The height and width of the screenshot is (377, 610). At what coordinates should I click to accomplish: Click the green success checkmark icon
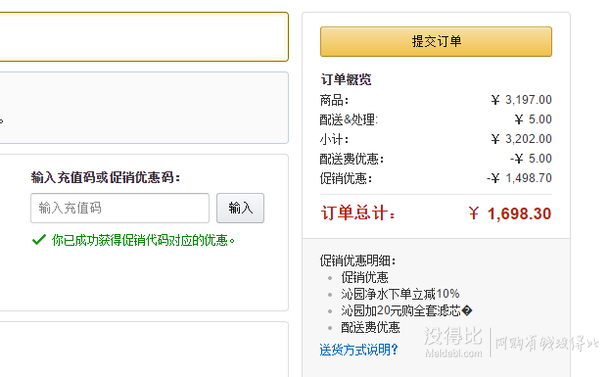39,240
